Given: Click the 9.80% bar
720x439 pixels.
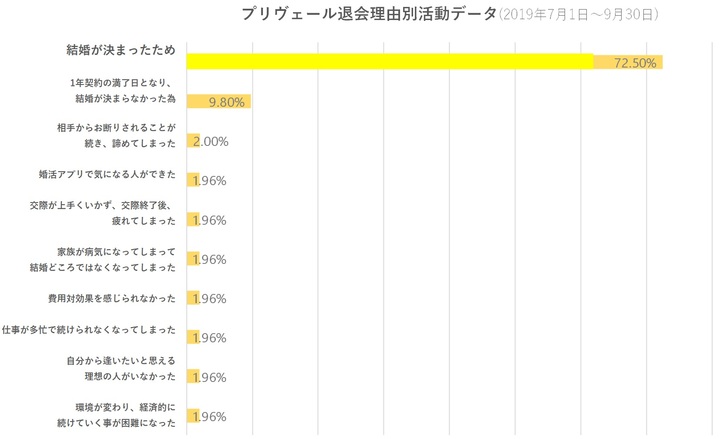Looking at the screenshot, I should click(218, 101).
